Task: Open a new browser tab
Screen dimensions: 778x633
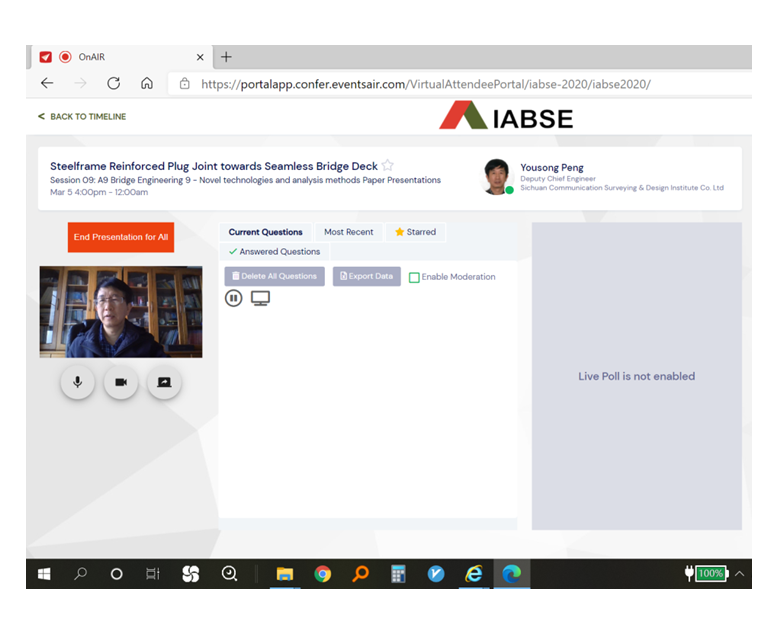Action: tap(226, 57)
